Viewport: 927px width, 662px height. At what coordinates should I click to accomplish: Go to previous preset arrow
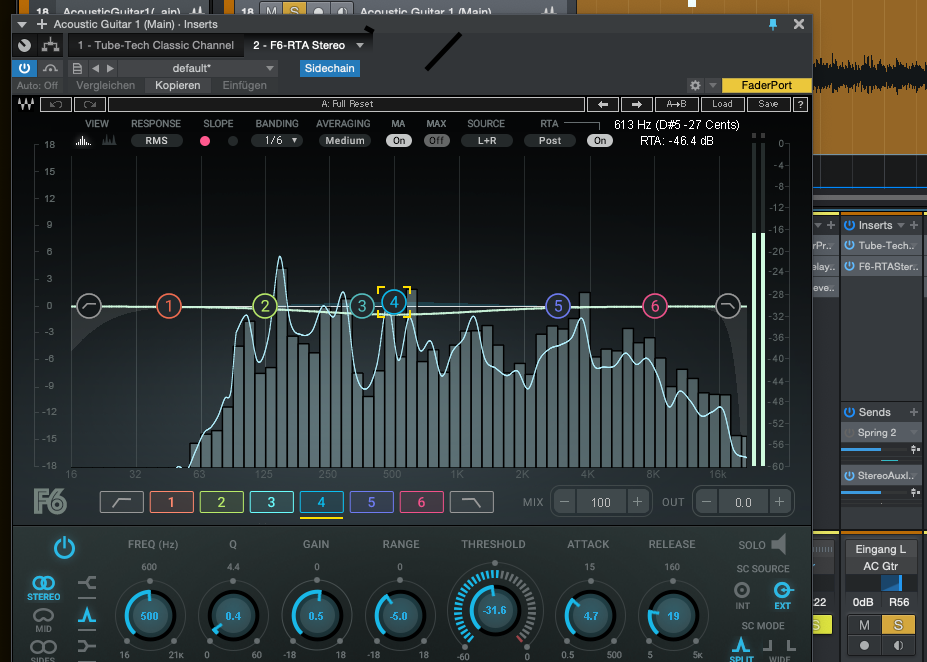[95, 69]
